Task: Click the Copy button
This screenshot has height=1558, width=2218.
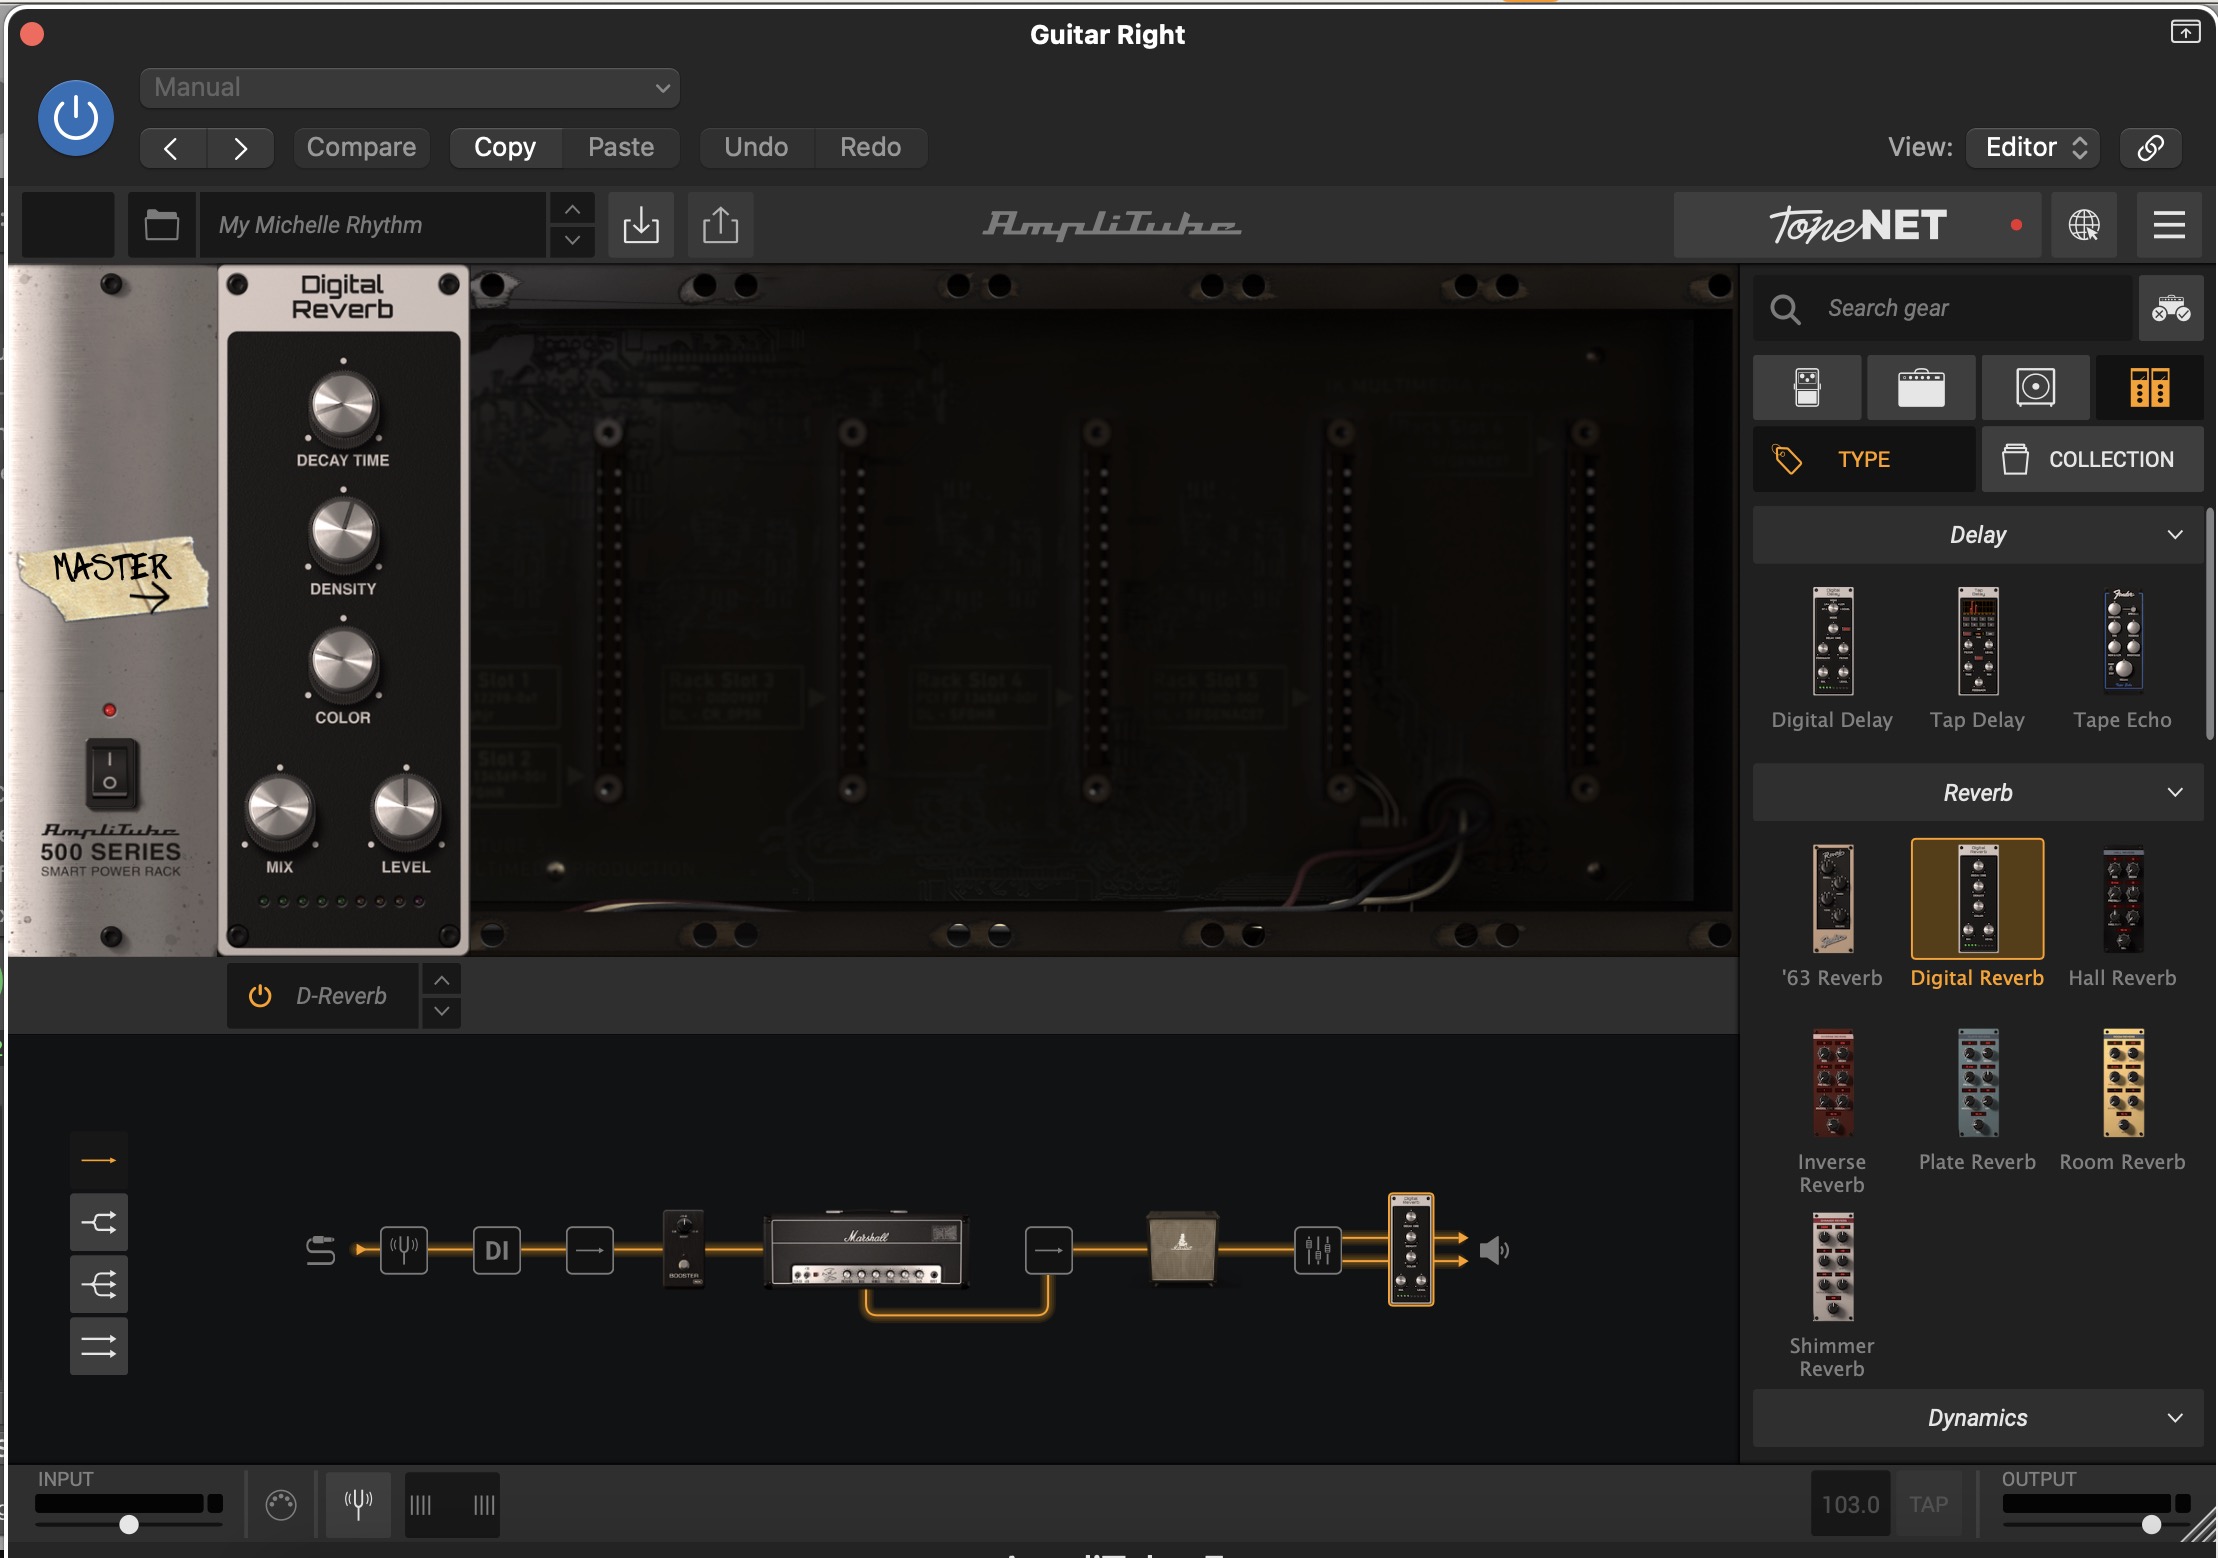Action: click(505, 148)
